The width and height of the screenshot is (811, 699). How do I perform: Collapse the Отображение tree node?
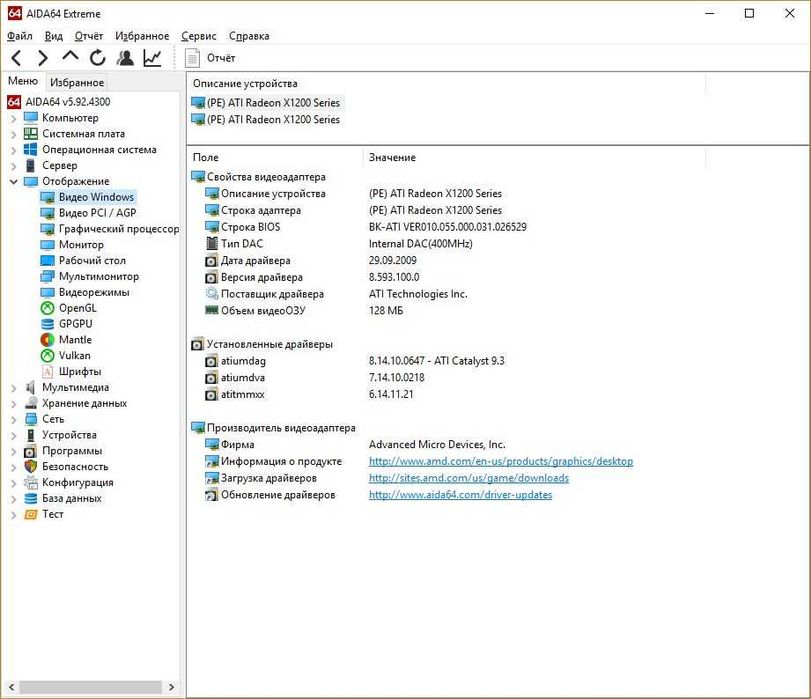(13, 182)
